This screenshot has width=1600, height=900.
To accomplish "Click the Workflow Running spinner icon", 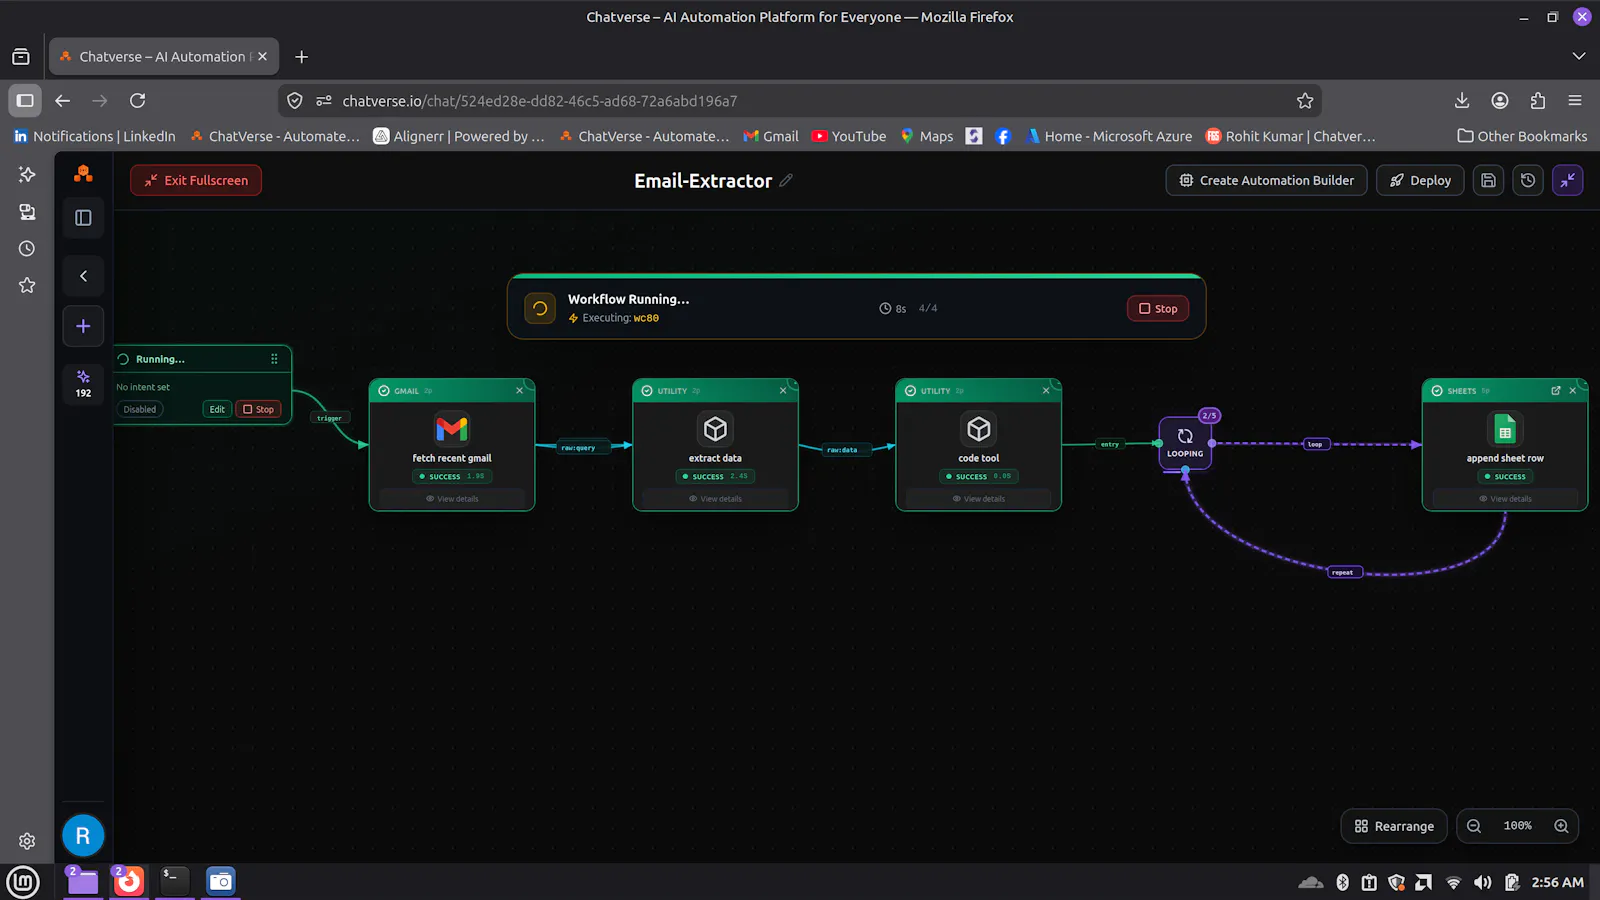I will 540,308.
